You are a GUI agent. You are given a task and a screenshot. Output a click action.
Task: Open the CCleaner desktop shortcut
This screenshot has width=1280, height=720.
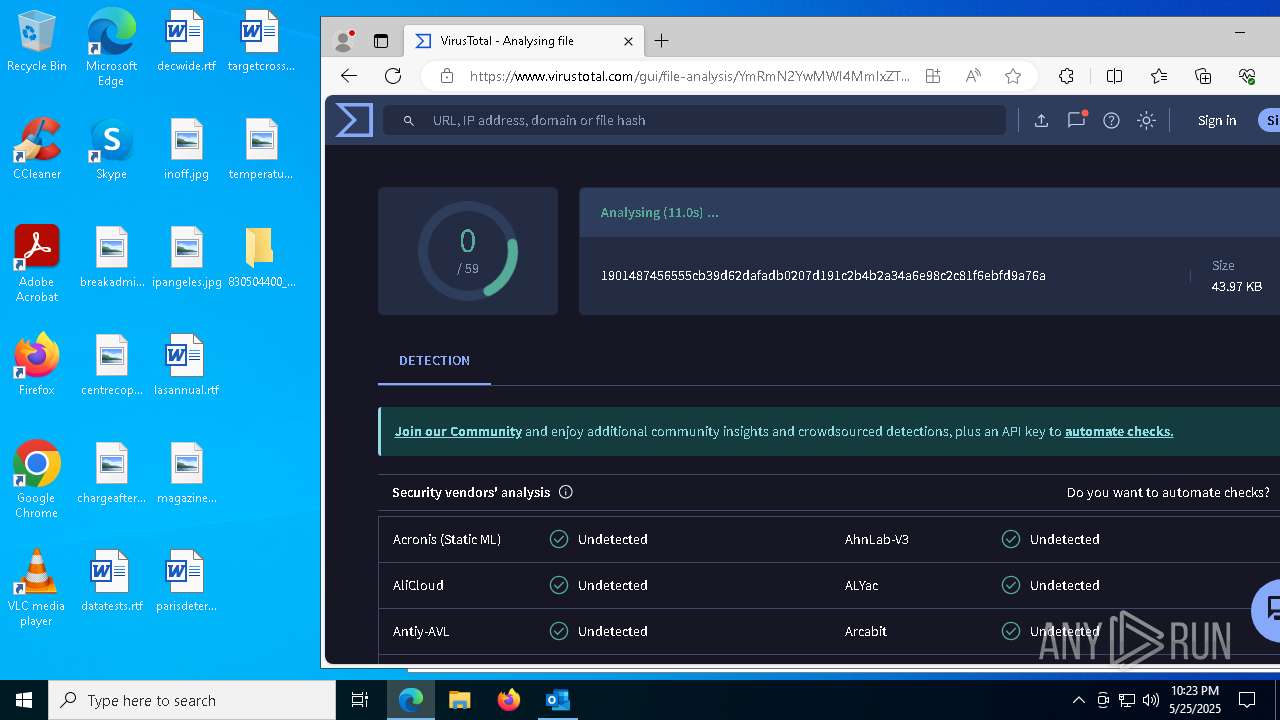click(x=37, y=150)
